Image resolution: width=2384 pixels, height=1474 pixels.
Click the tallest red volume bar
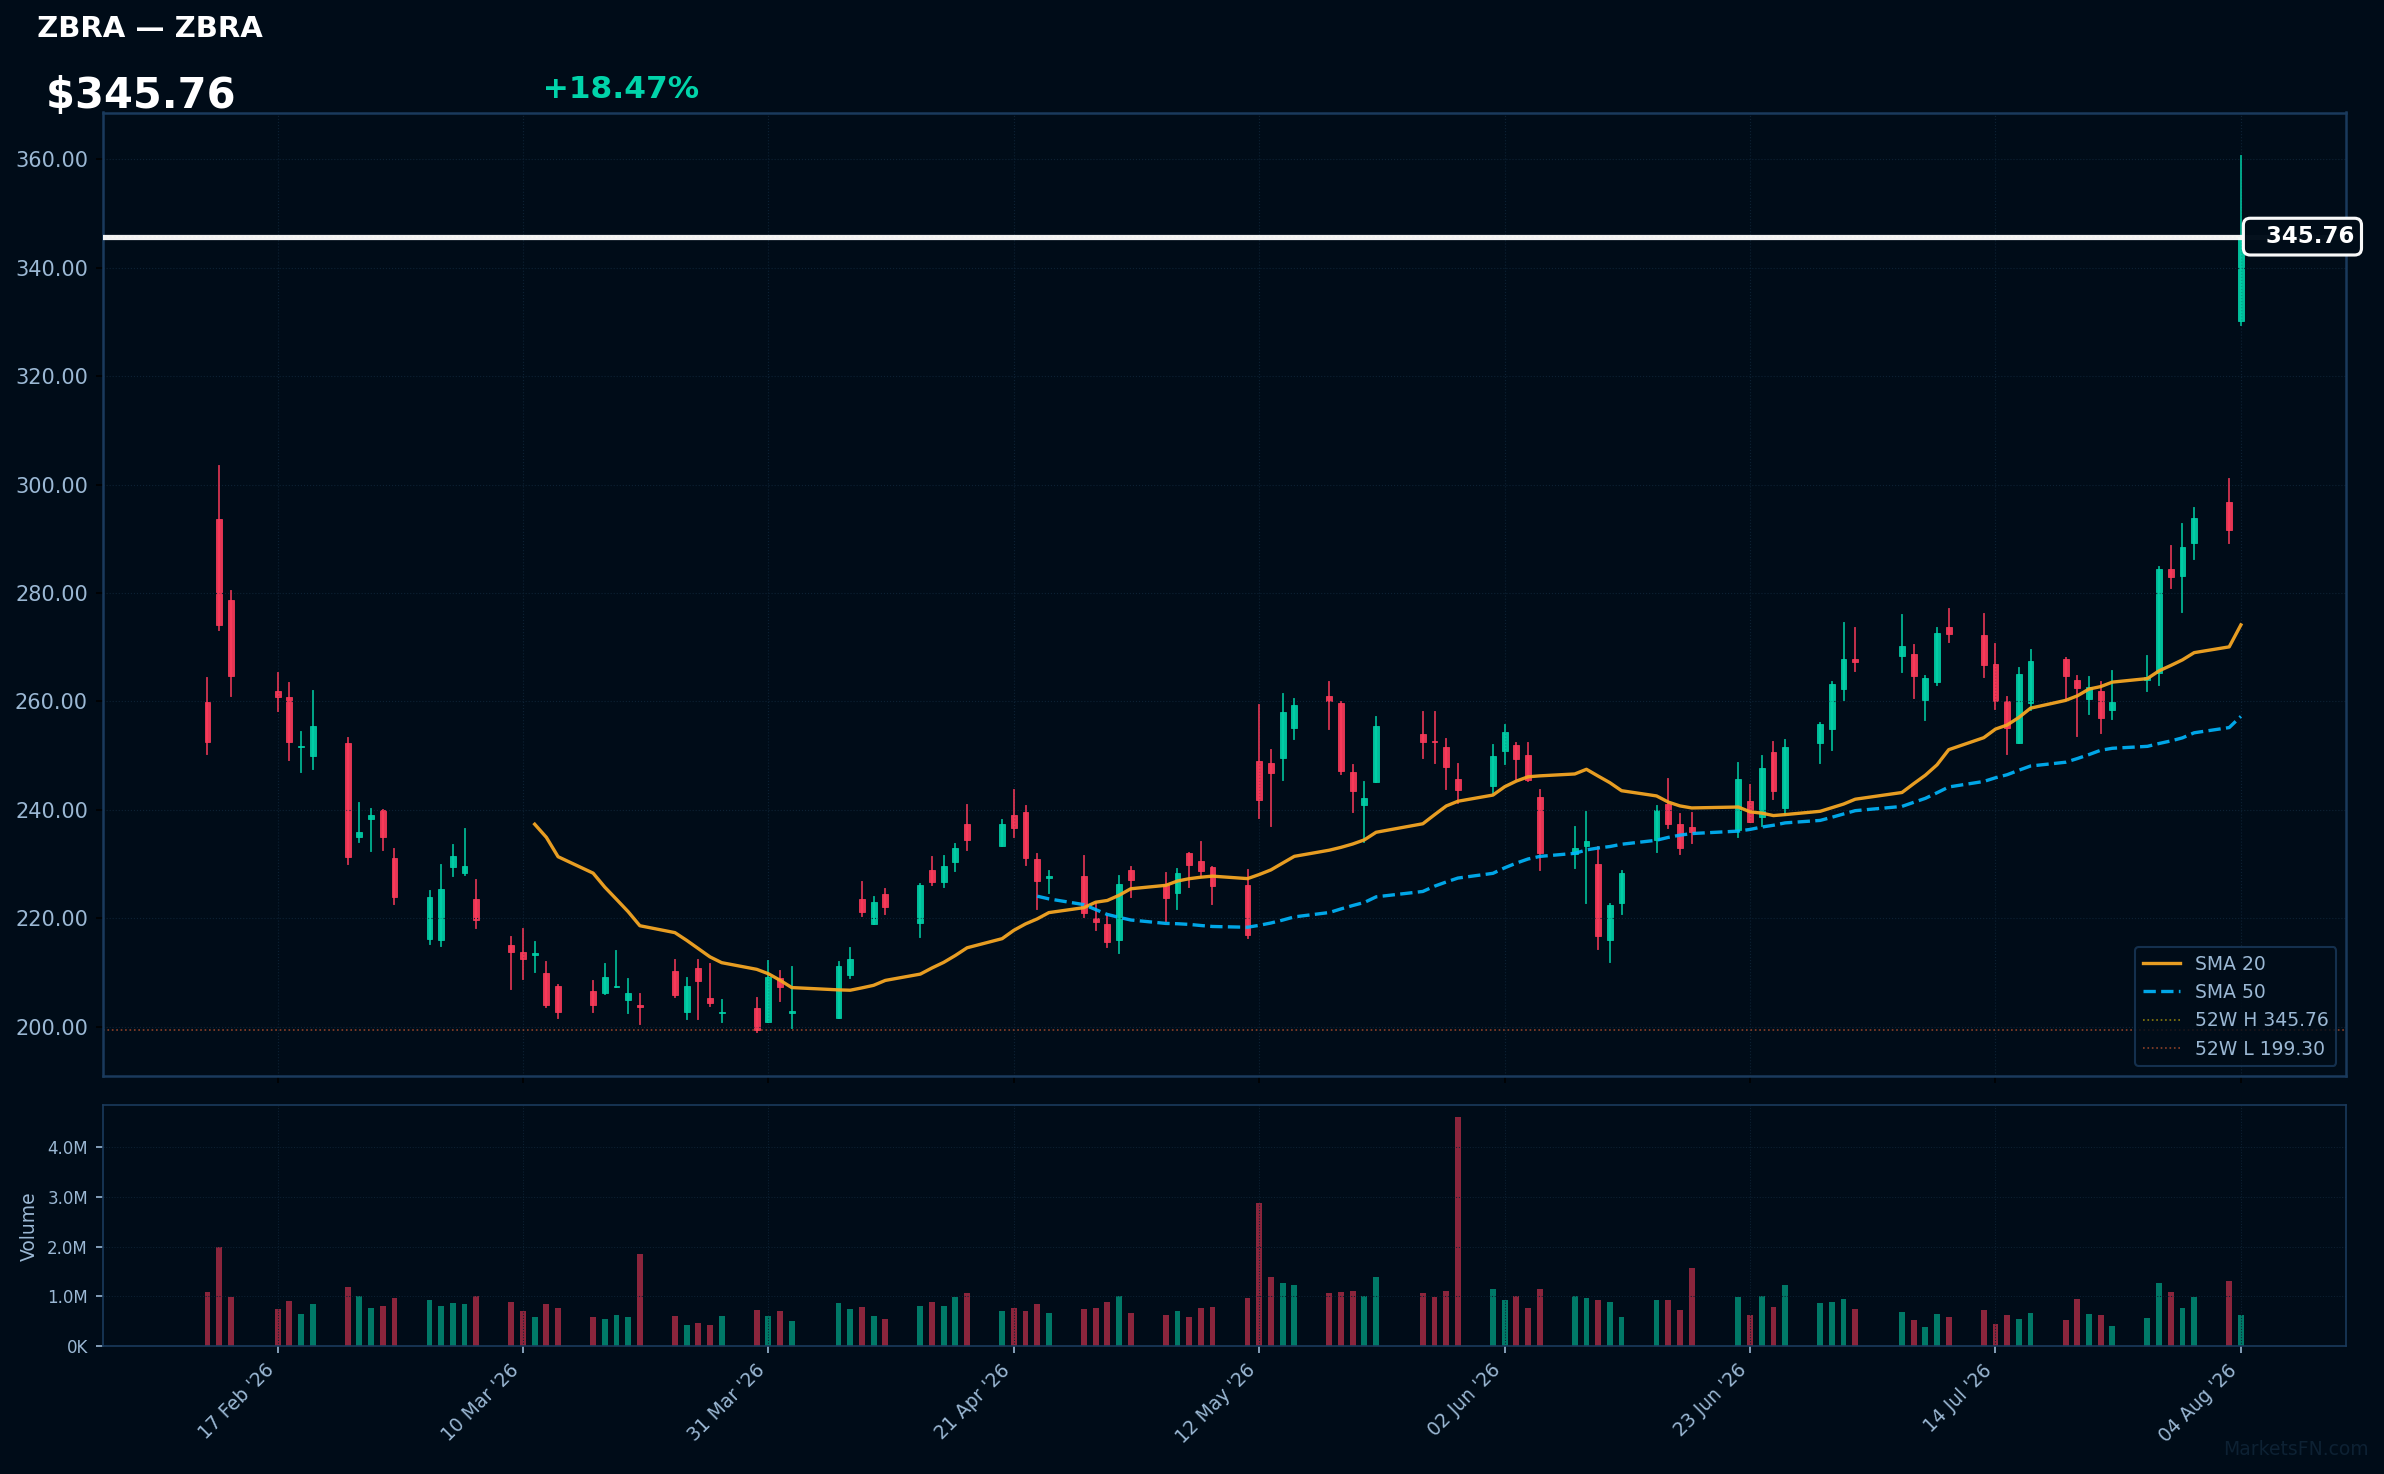1458,1231
